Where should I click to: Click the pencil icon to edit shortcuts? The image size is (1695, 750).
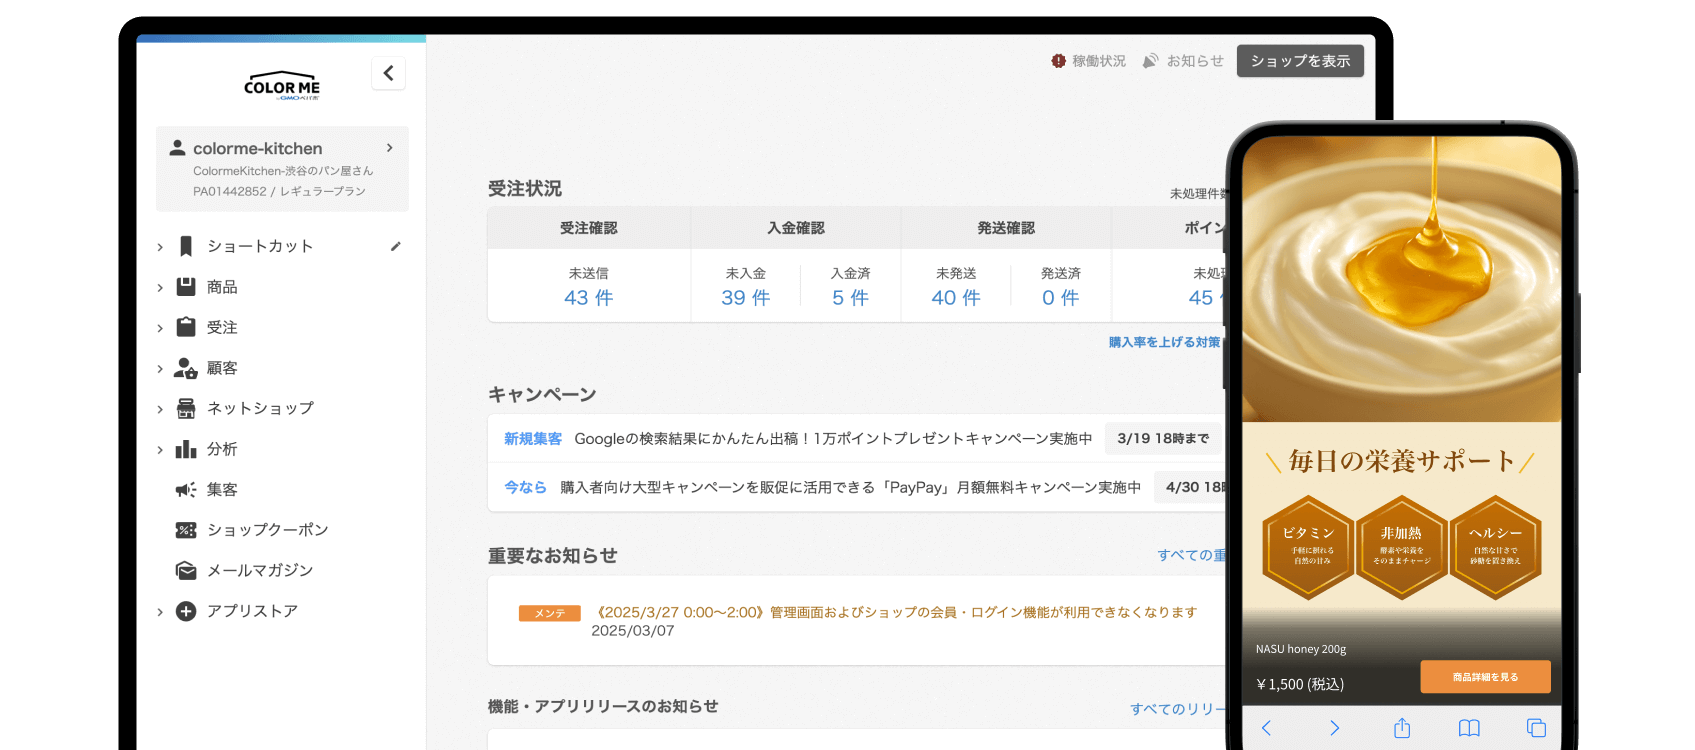396,246
